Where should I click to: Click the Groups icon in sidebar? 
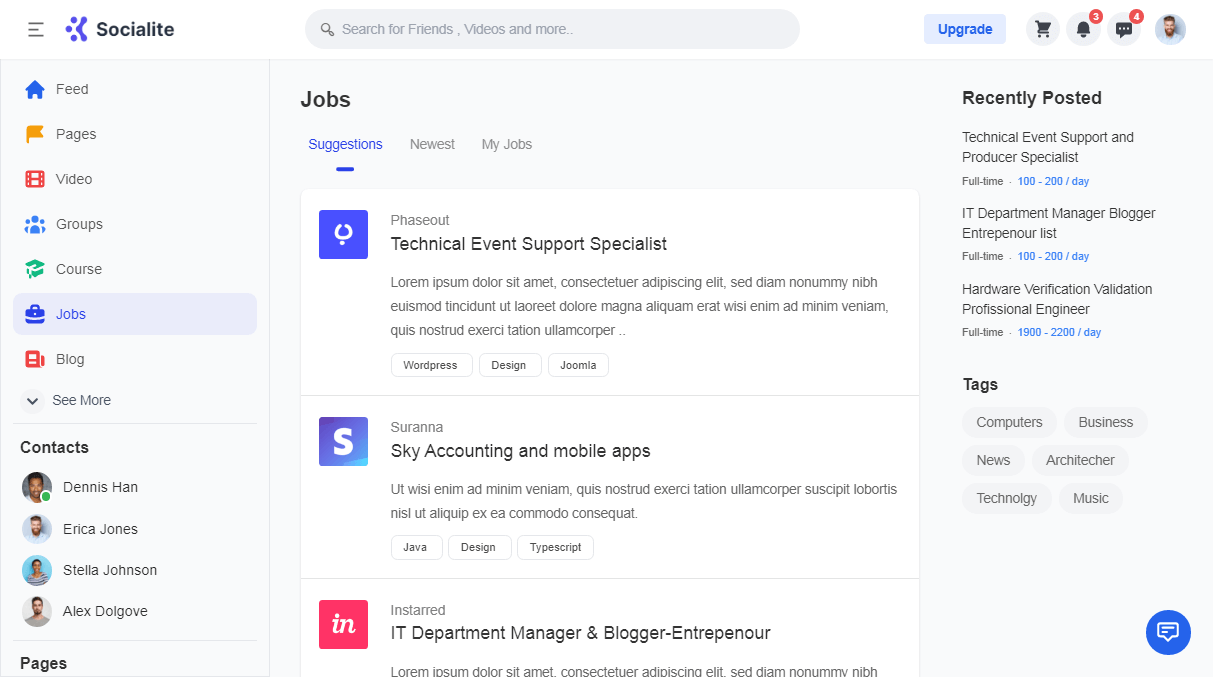point(35,224)
